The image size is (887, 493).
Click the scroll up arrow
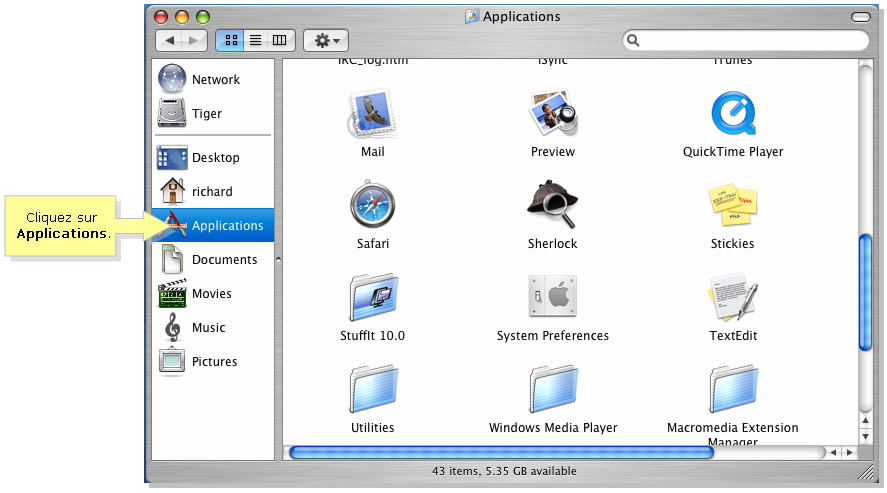(x=866, y=421)
